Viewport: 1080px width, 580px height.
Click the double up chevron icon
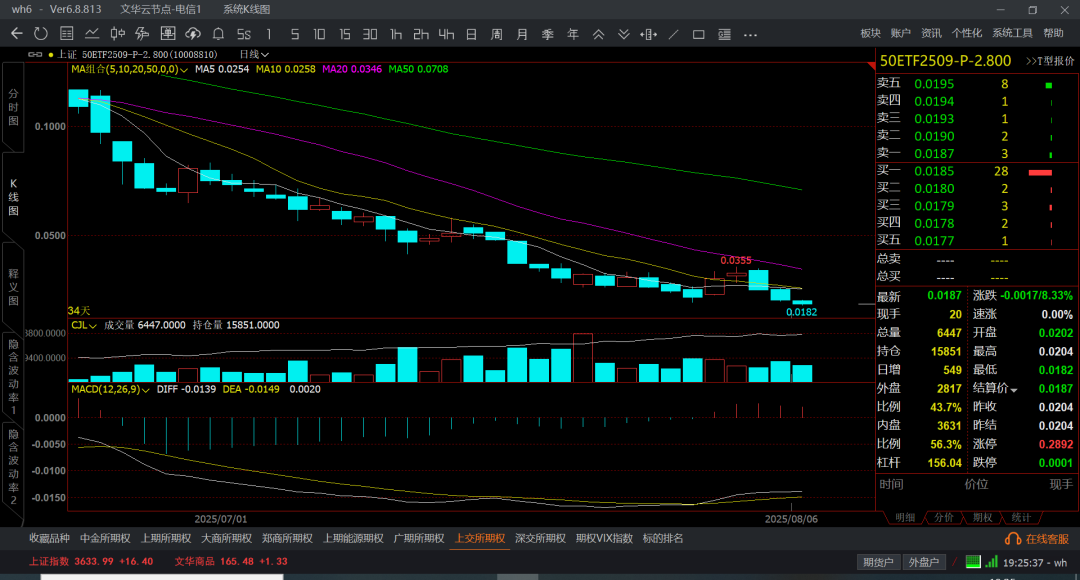click(598, 34)
